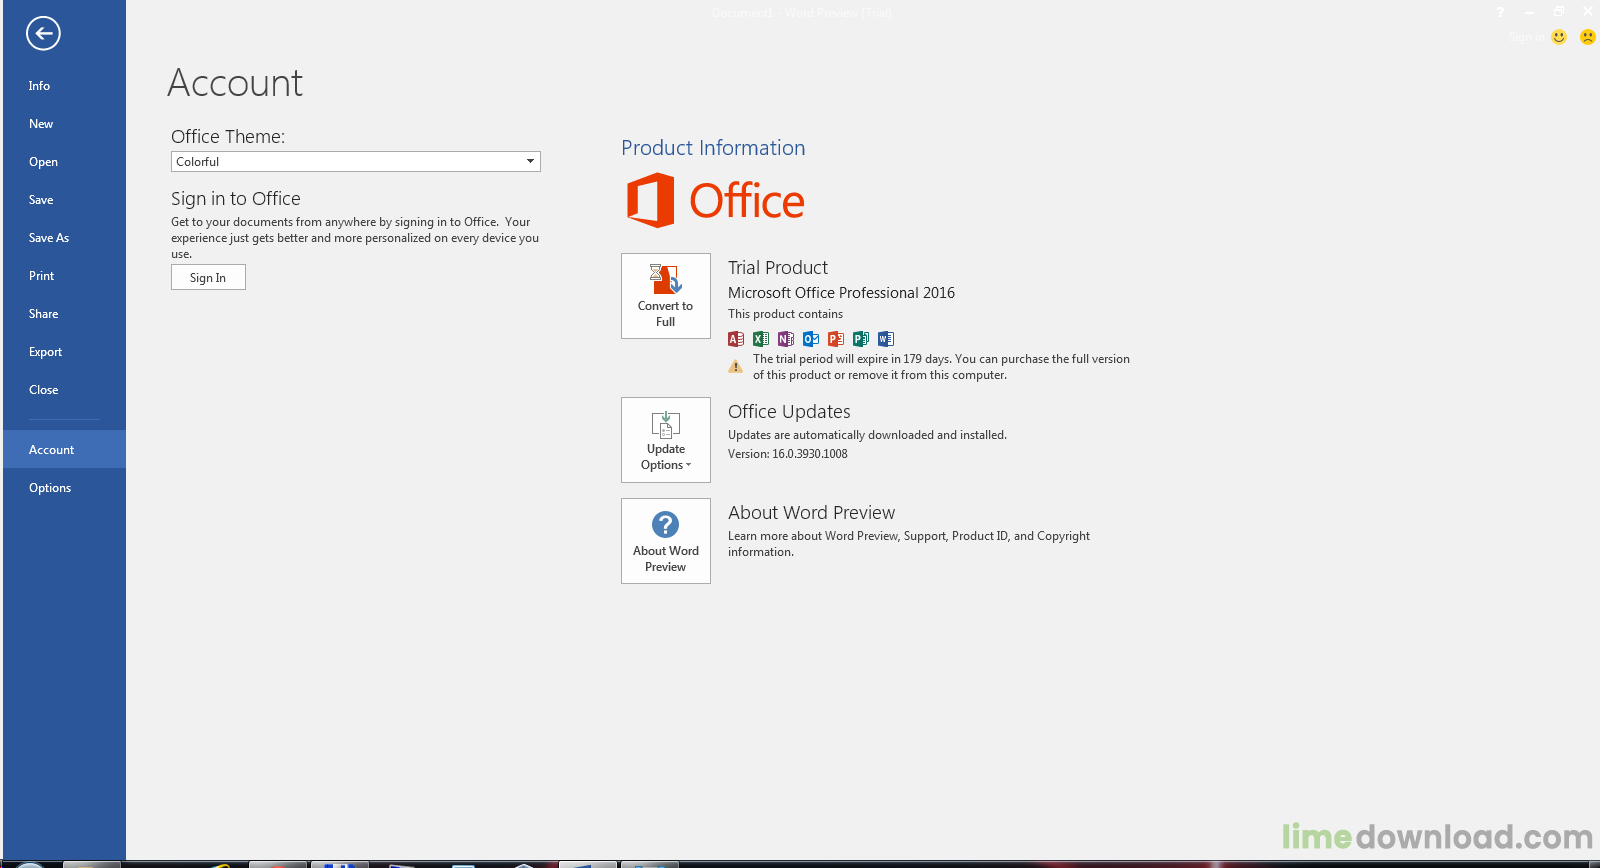
Task: Click the Publisher app icon under product contains
Action: [861, 339]
